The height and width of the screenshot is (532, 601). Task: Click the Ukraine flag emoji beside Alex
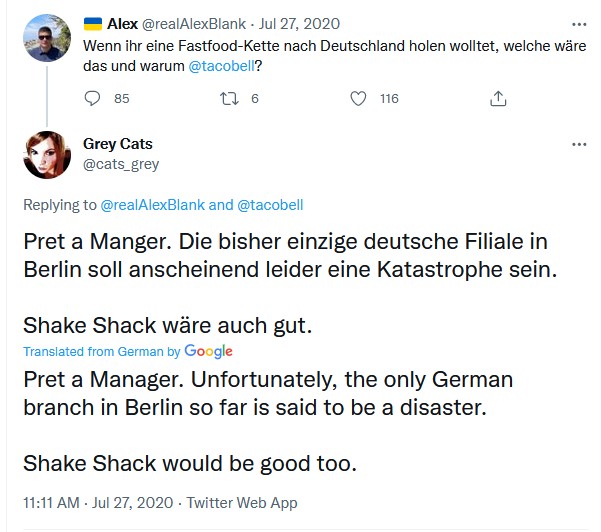tap(92, 24)
